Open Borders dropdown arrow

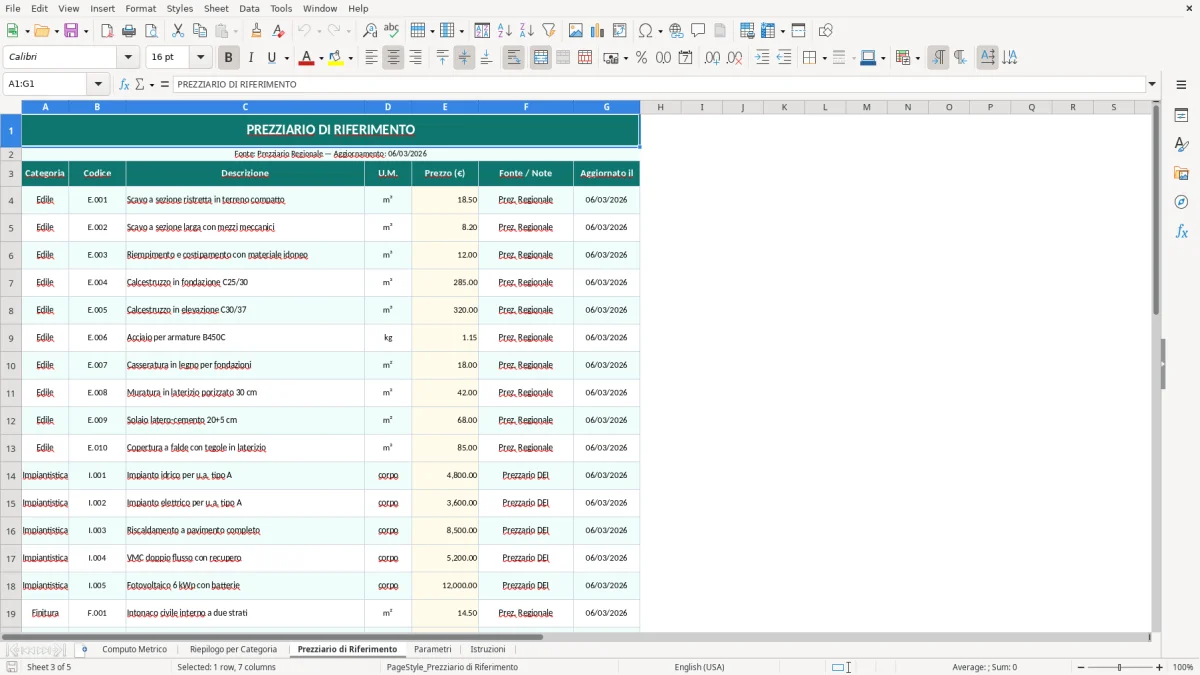pos(823,58)
